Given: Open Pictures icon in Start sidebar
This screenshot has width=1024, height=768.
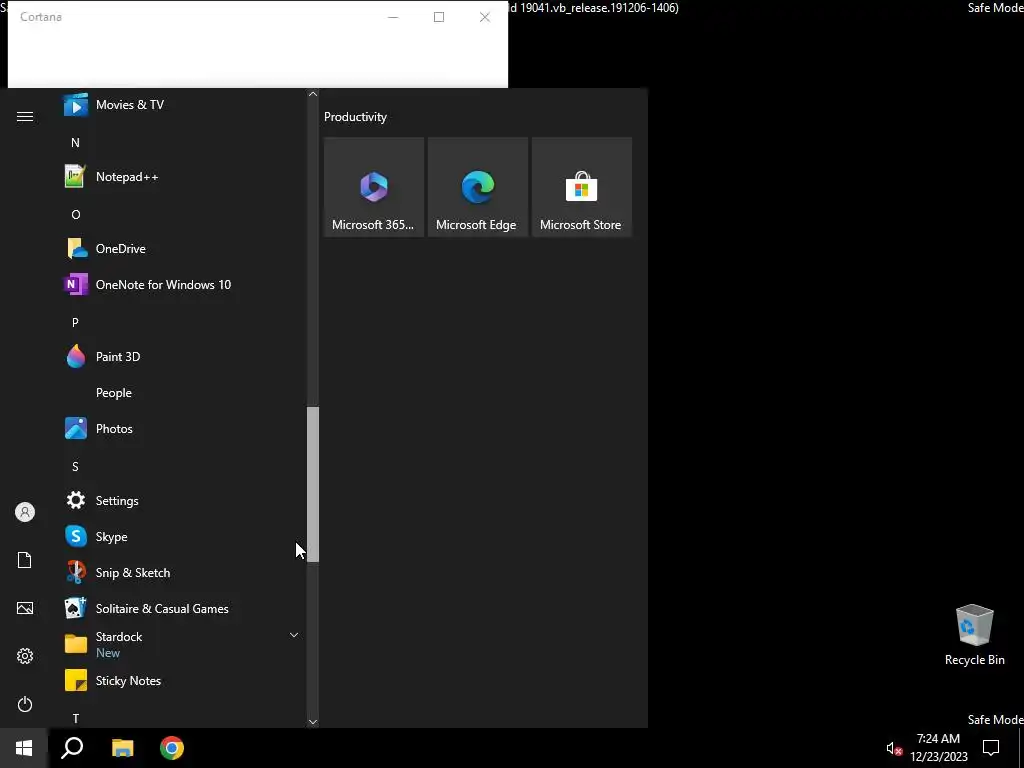Looking at the screenshot, I should coord(25,608).
